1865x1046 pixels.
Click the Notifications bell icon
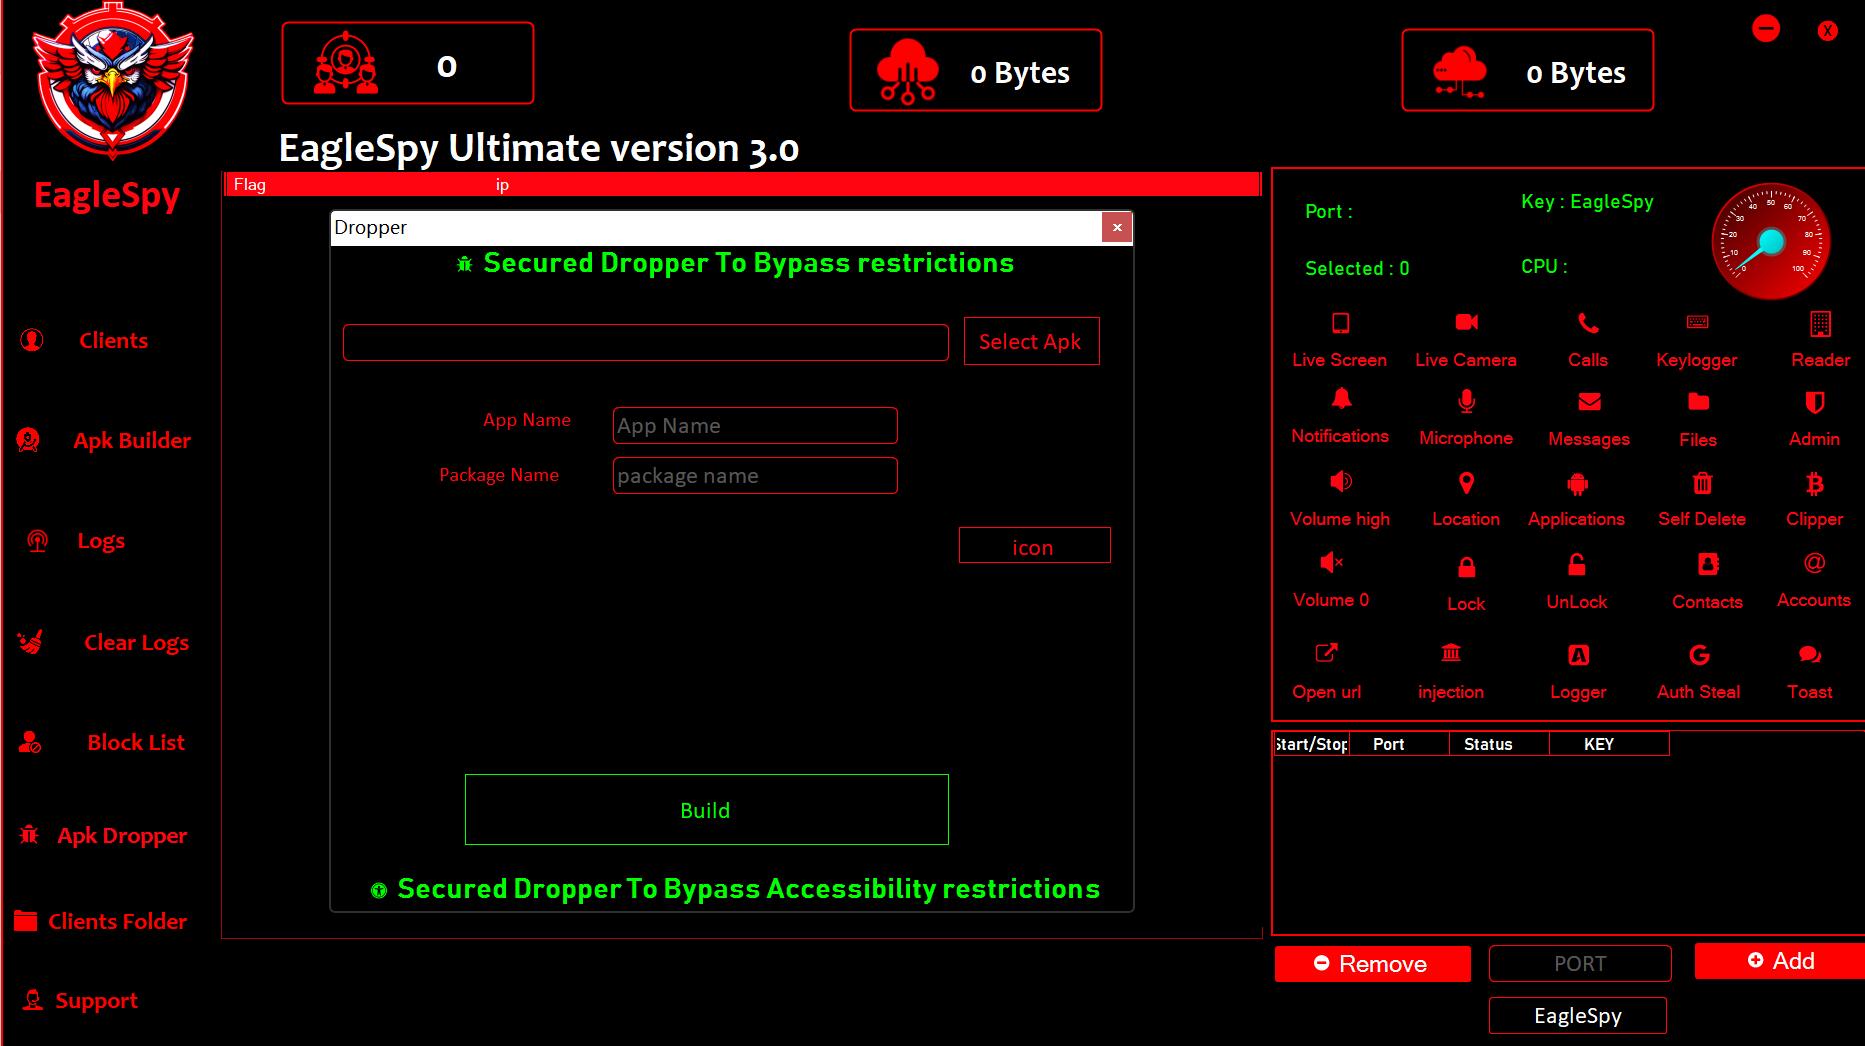(1341, 399)
